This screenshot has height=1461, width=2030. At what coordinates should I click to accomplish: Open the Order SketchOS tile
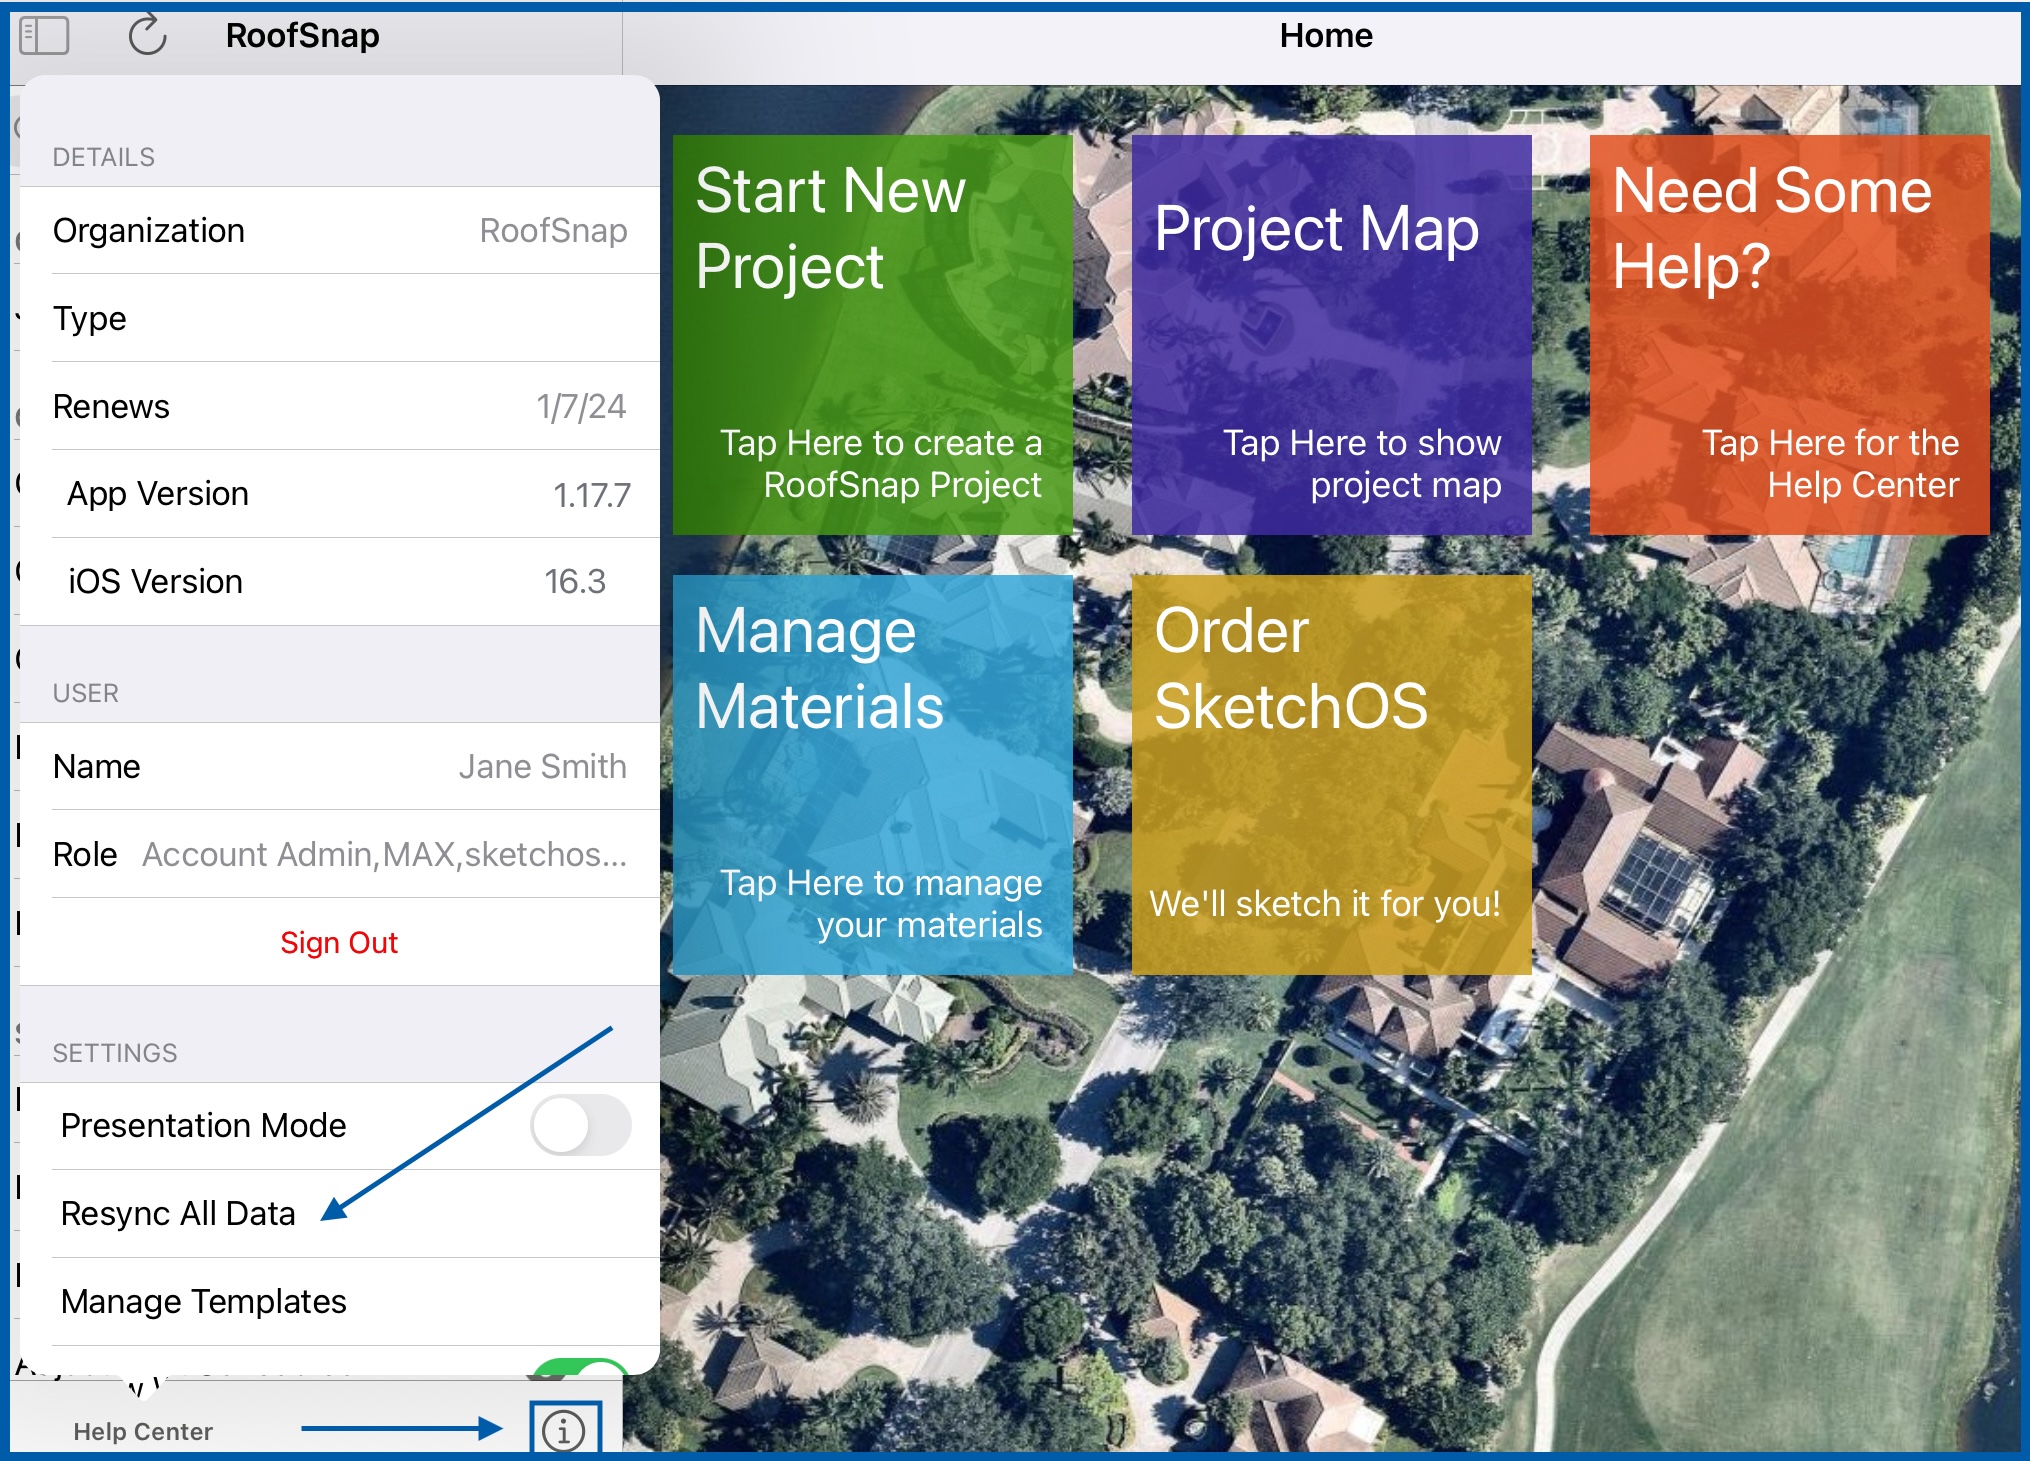pos(1331,775)
